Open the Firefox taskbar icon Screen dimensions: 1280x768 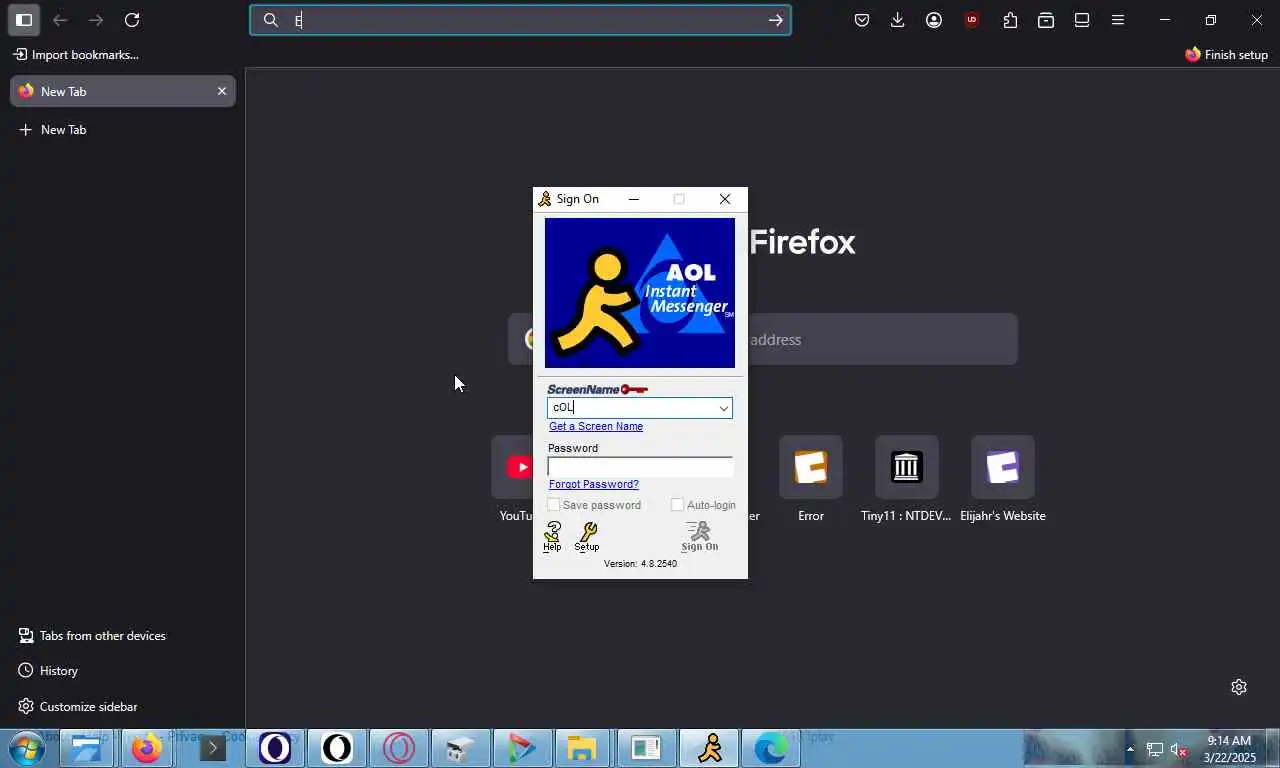pyautogui.click(x=148, y=748)
